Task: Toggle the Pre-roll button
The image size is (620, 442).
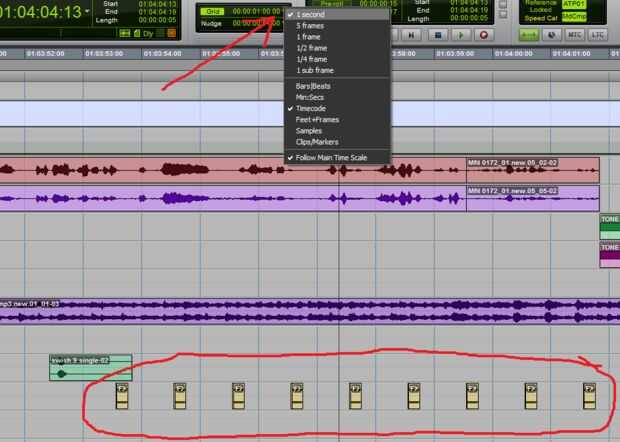Action: (330, 4)
